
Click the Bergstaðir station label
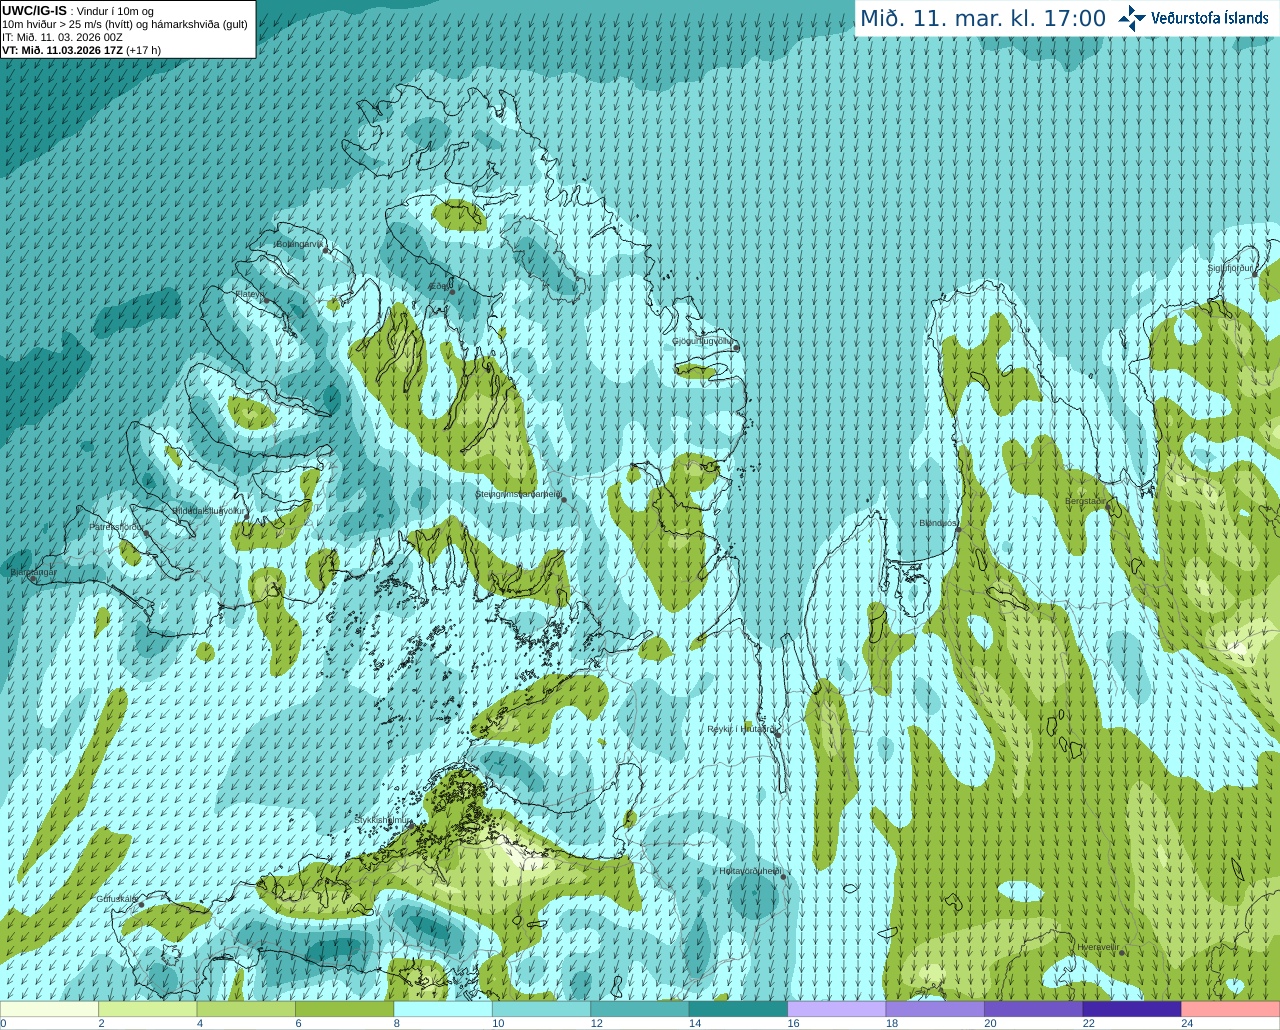[x=1087, y=501]
